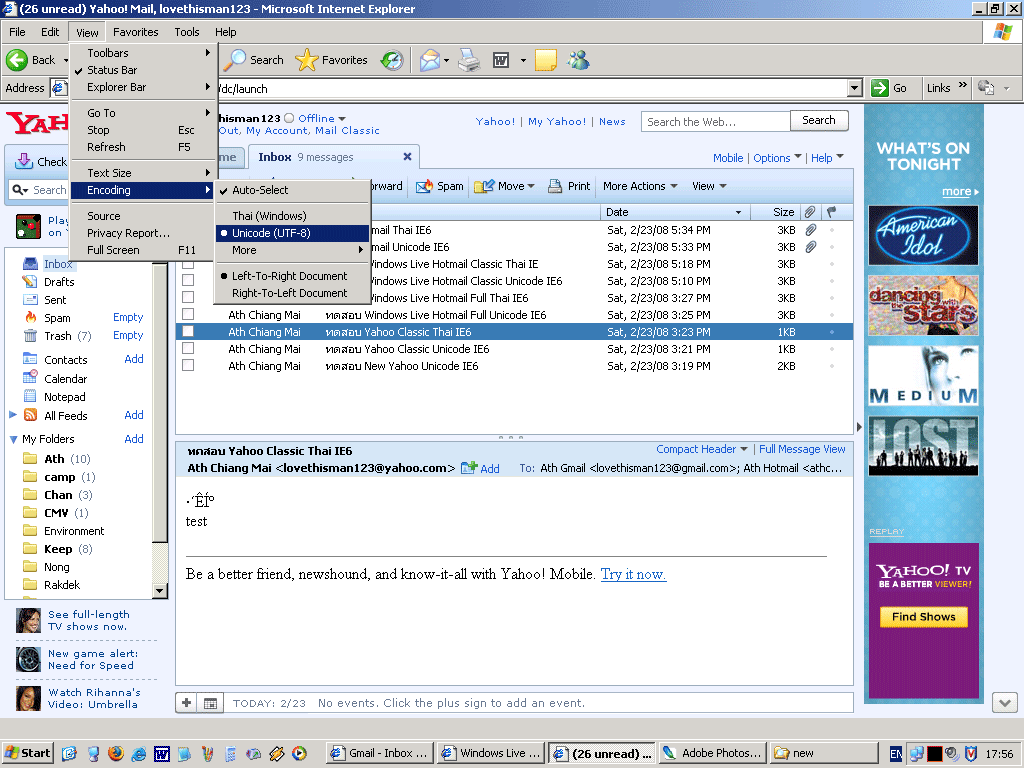Click the Spam flame icon in sidebar
Screen dimensions: 1024x768
[30, 317]
